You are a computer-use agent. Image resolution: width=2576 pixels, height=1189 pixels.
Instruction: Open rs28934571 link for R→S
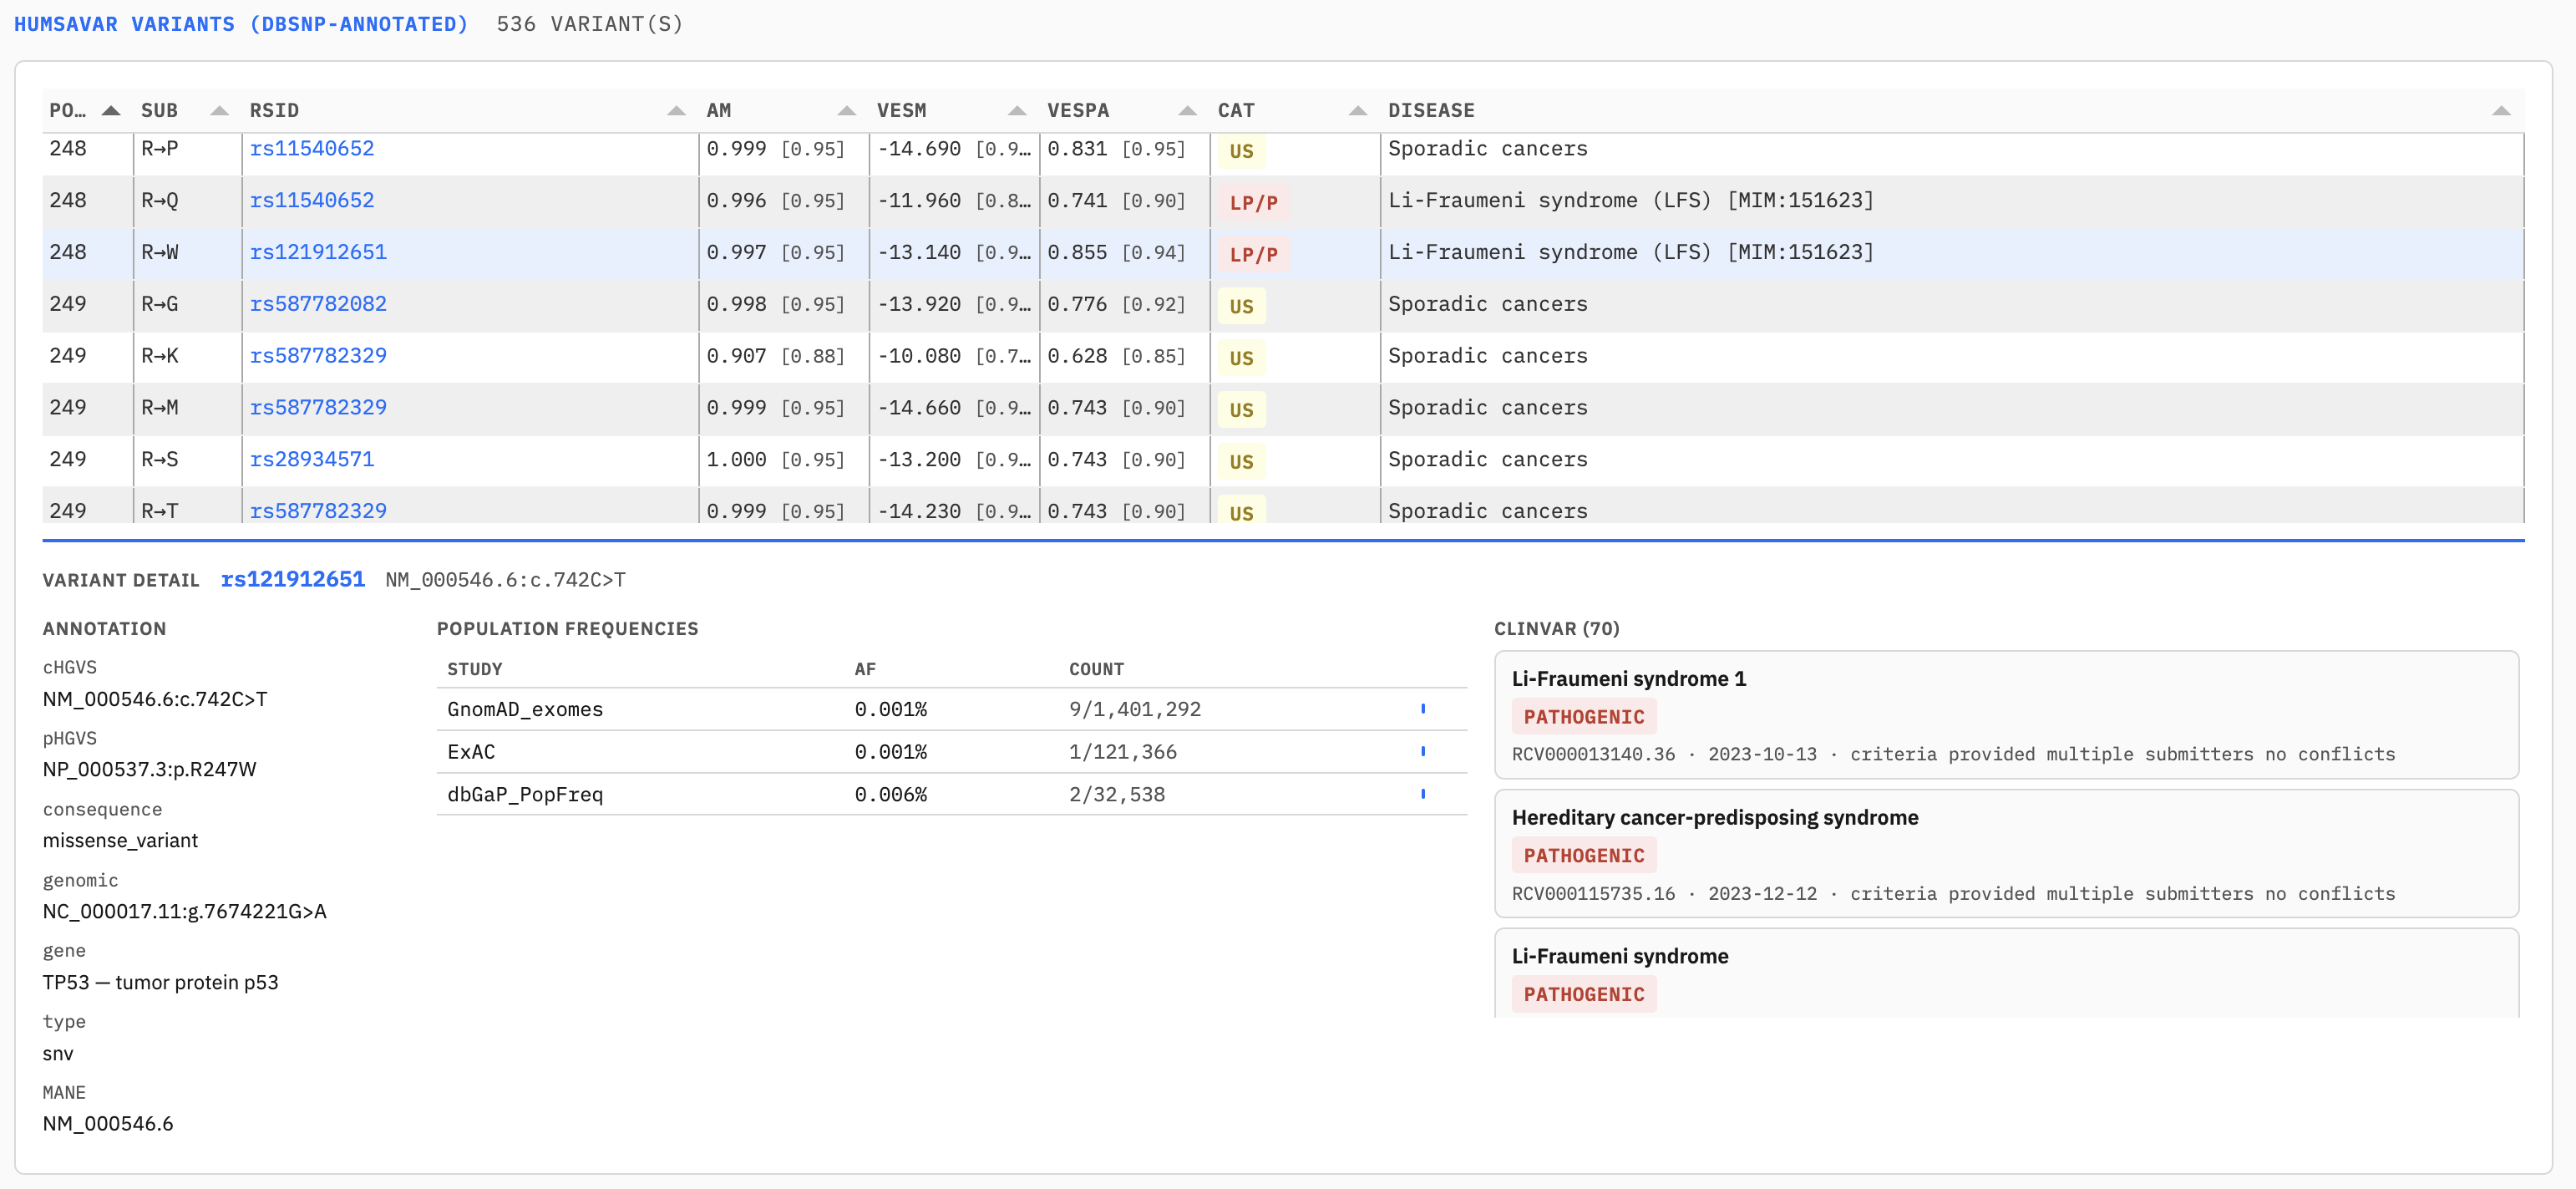[x=312, y=460]
